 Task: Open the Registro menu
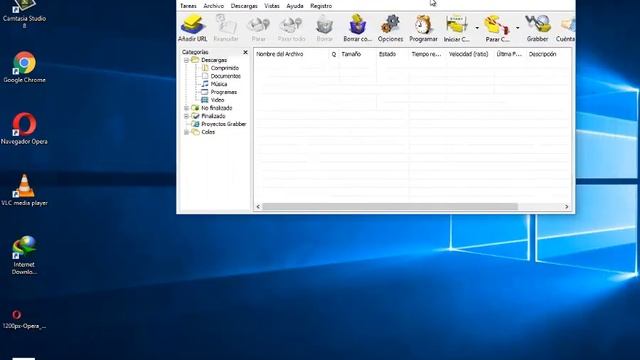321,6
